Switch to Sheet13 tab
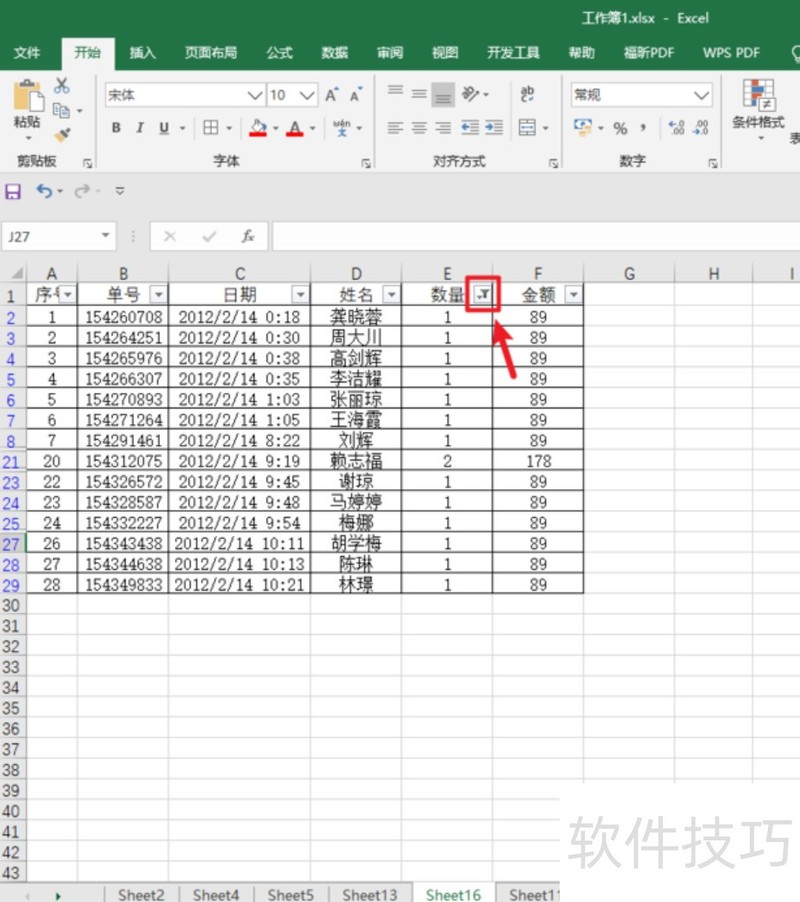Image resolution: width=800 pixels, height=902 pixels. [370, 894]
